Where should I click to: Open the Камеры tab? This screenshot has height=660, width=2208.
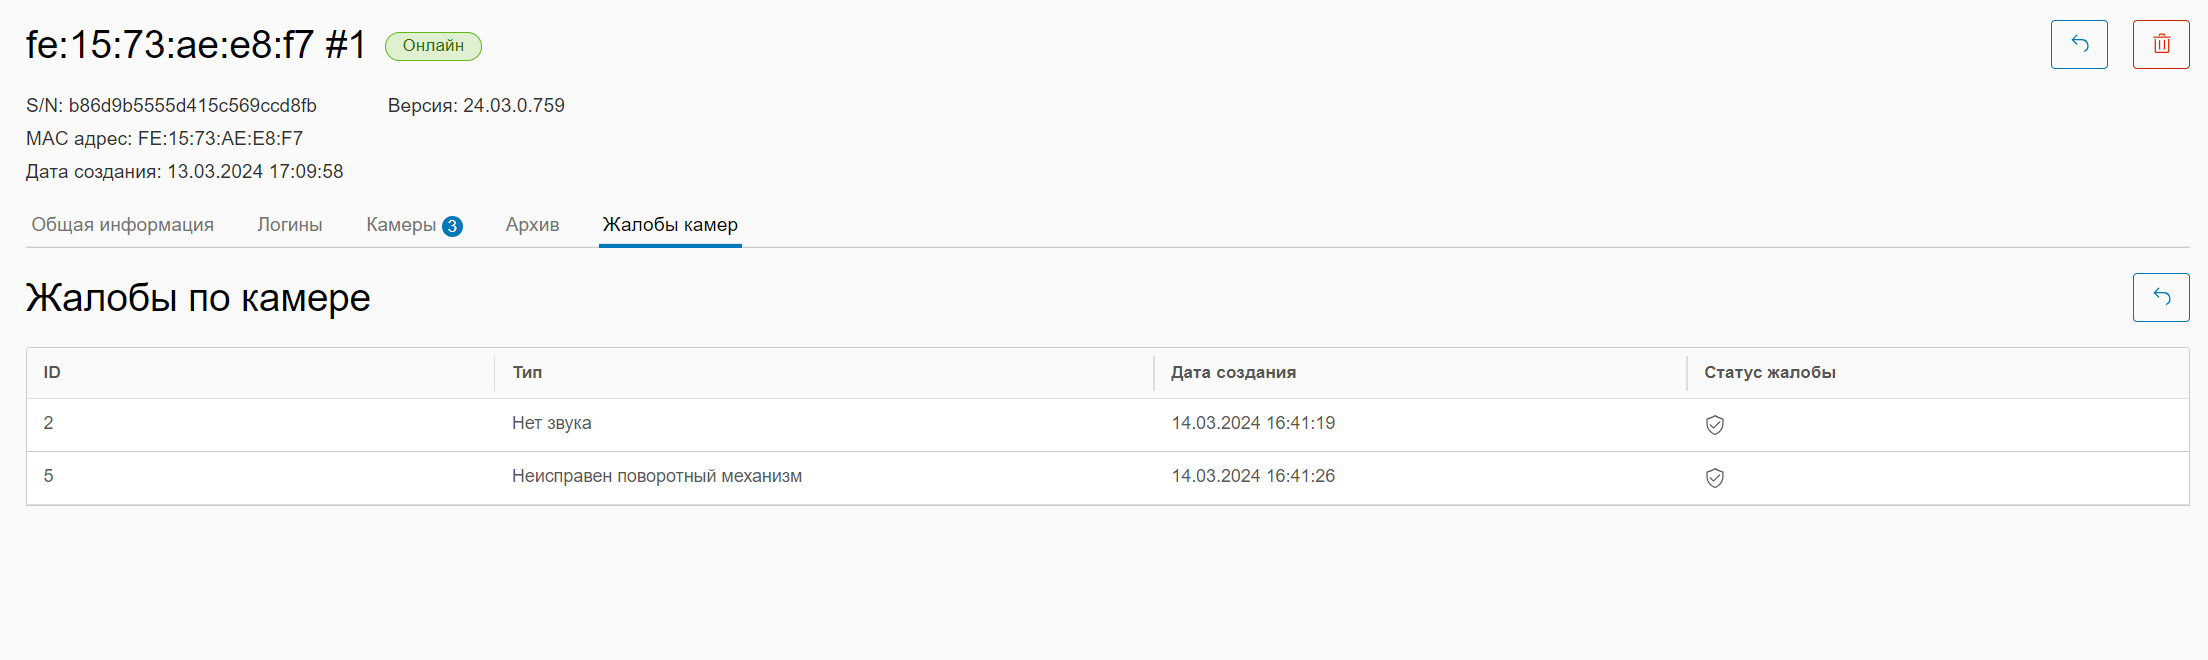point(400,225)
